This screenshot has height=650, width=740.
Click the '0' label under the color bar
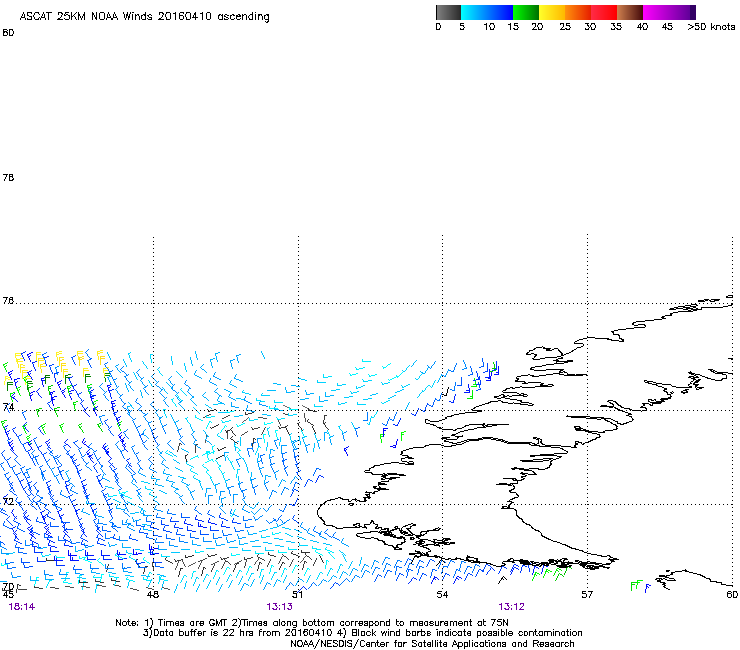click(438, 27)
